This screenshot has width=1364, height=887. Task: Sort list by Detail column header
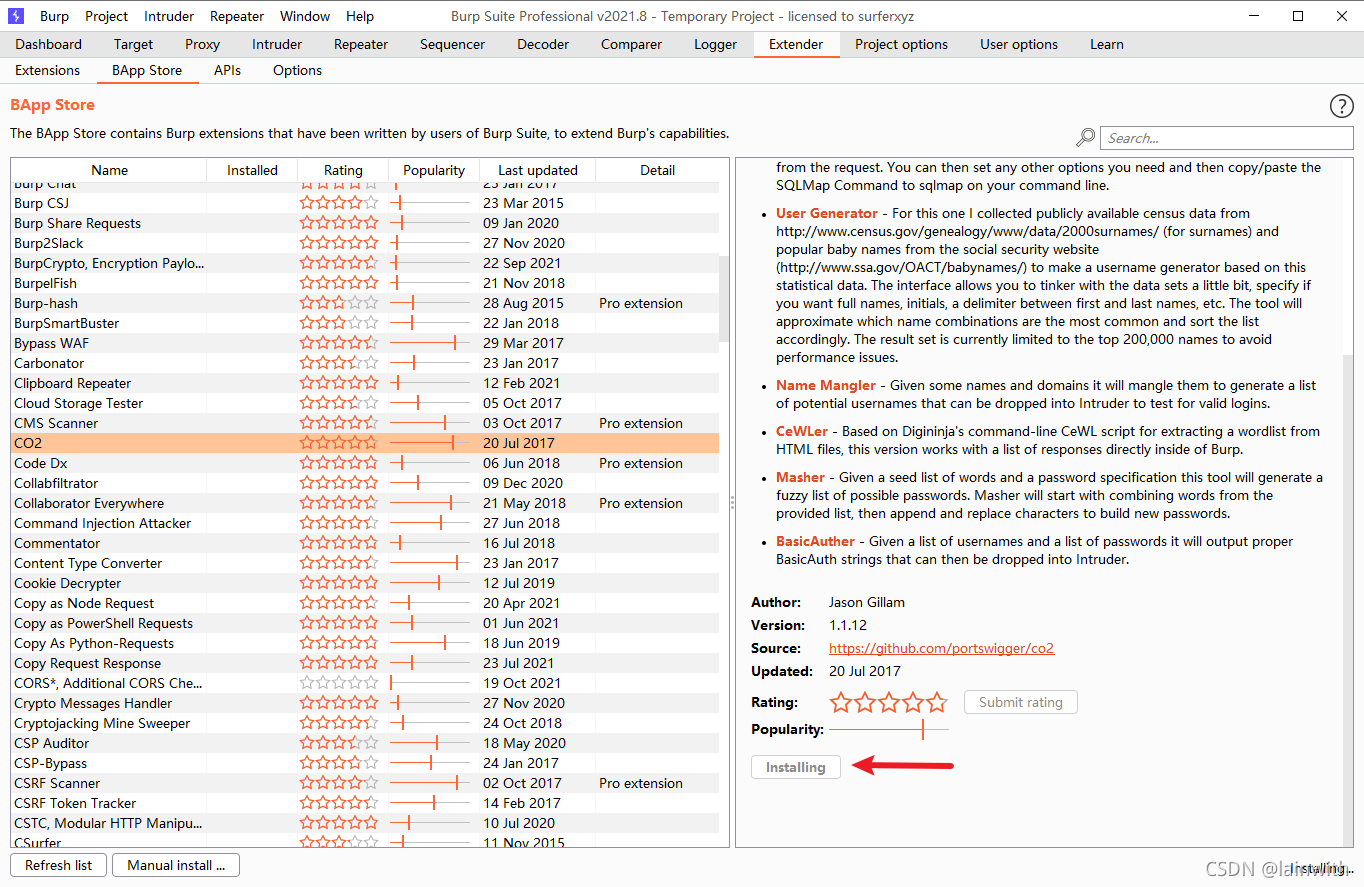click(657, 170)
